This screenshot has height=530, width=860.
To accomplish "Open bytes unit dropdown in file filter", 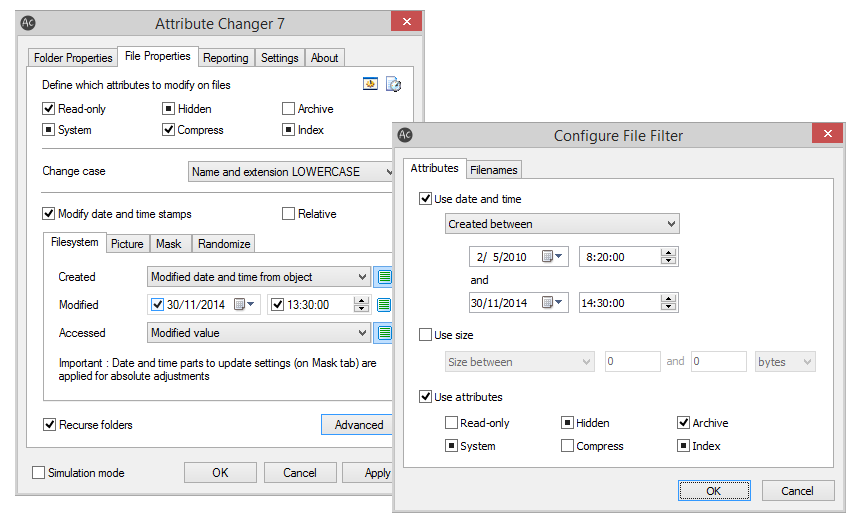I will coord(785,362).
